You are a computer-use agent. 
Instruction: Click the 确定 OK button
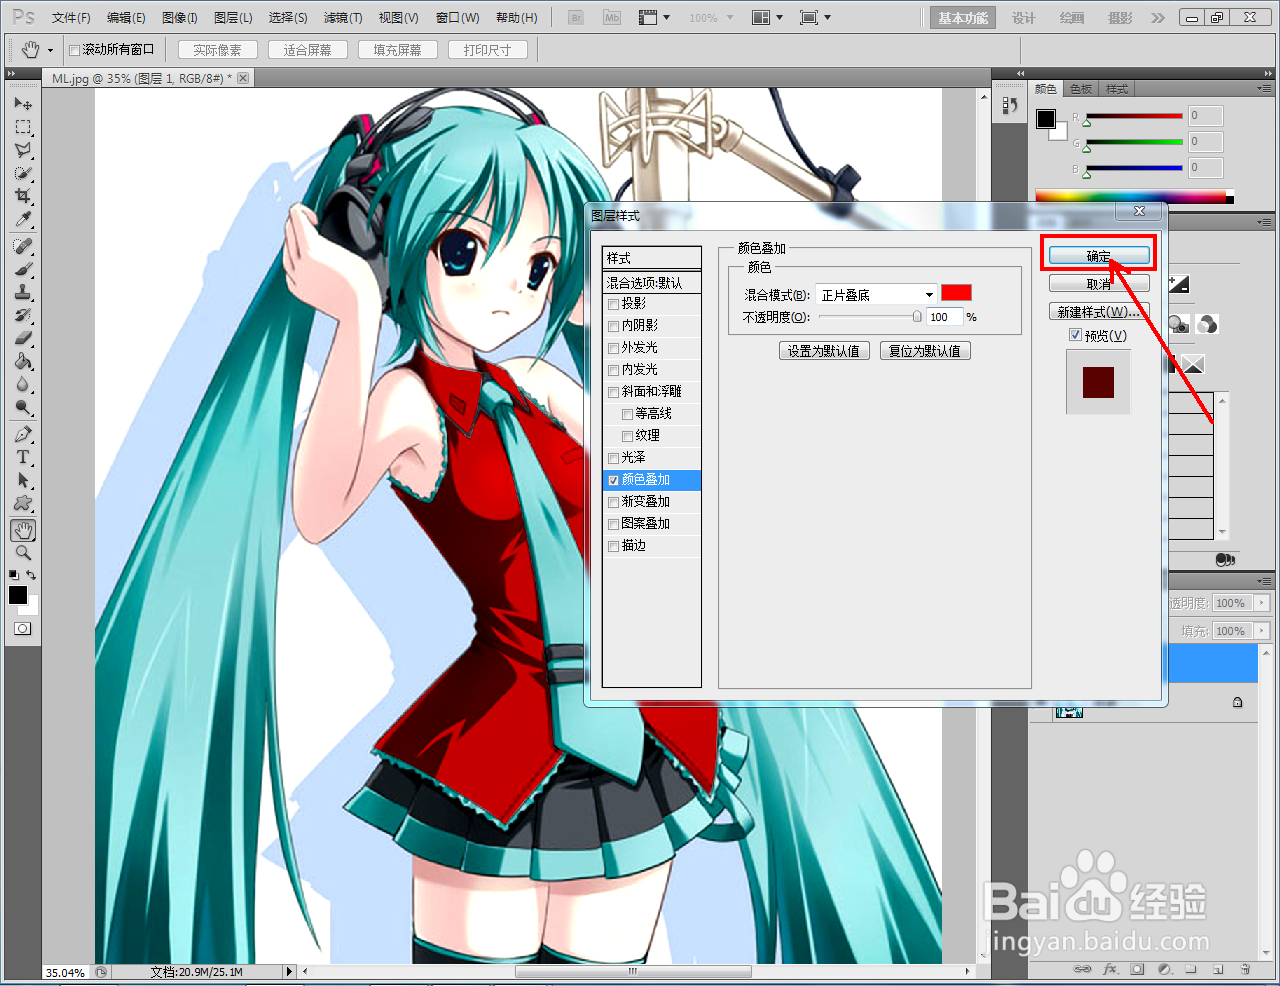(x=1099, y=256)
